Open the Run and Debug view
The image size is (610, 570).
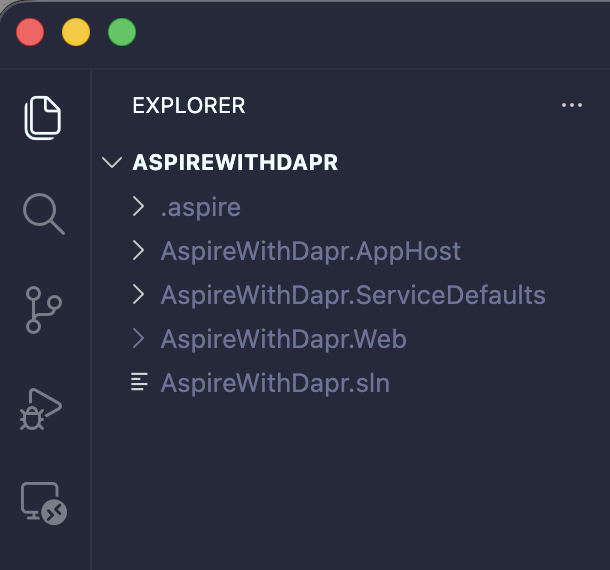pyautogui.click(x=43, y=407)
